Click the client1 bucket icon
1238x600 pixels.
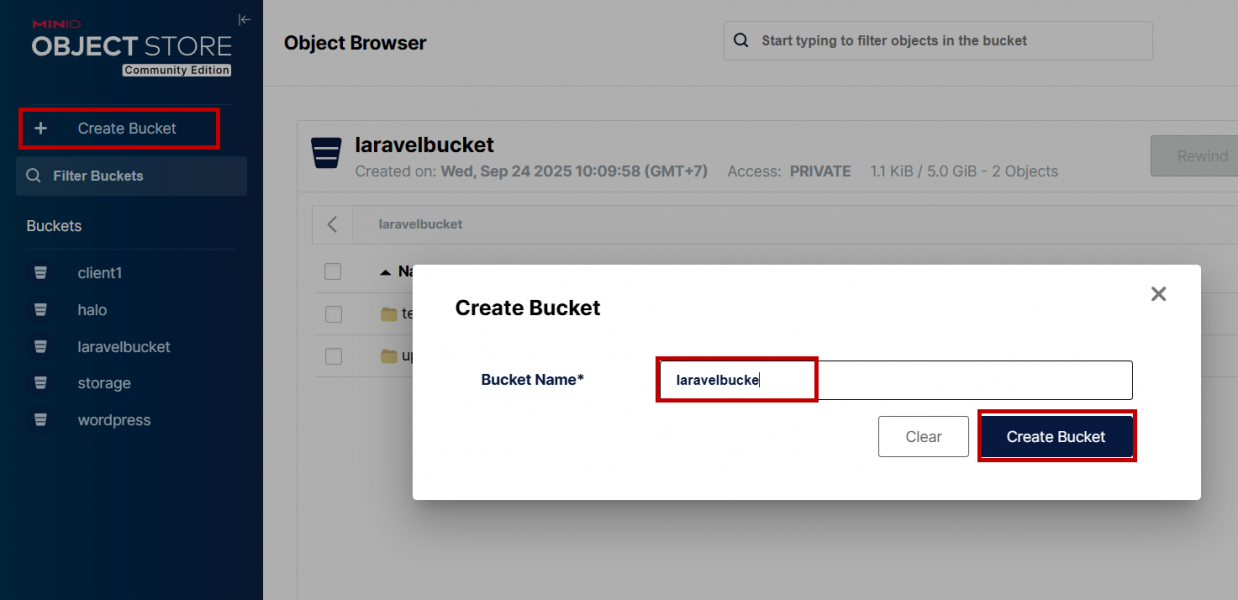[40, 273]
